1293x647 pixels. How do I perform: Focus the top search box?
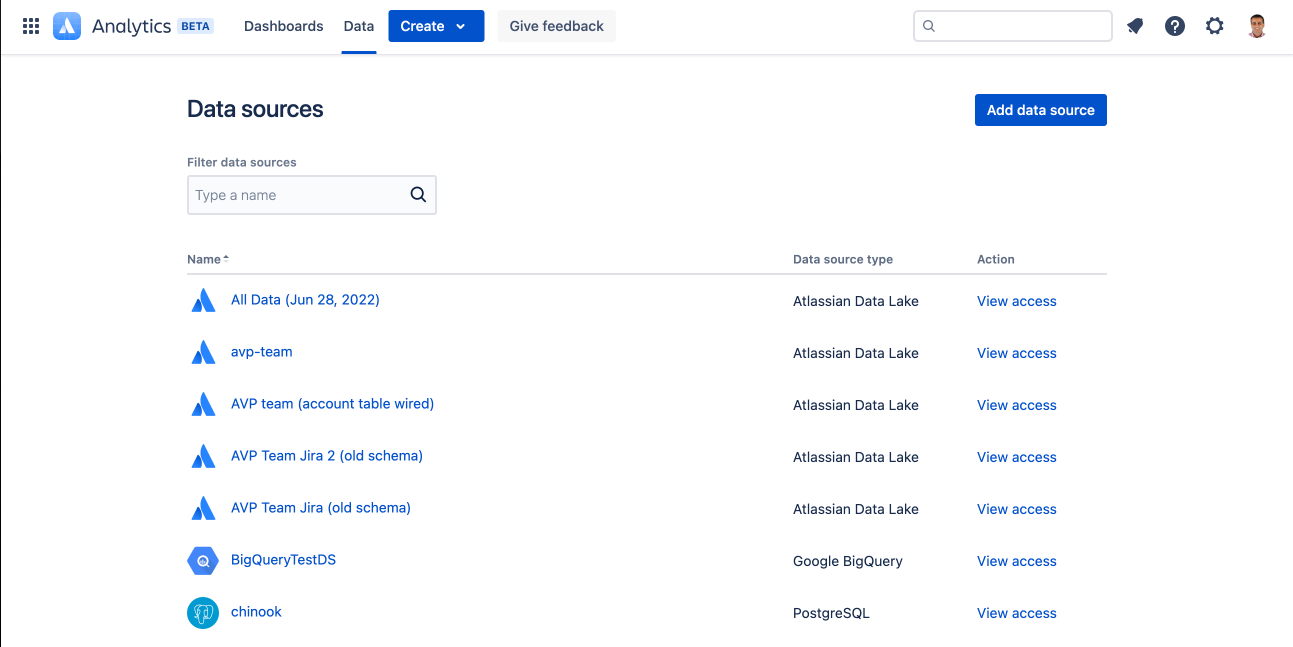1013,26
